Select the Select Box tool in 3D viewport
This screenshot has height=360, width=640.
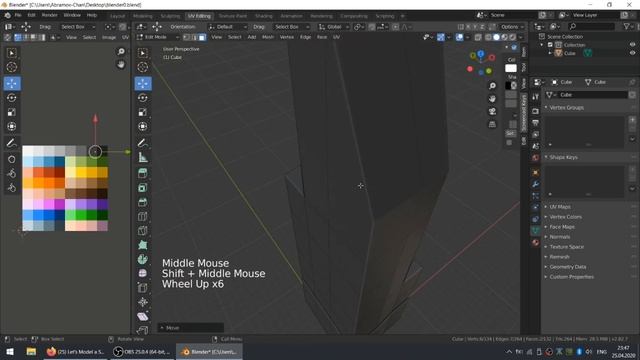point(143,53)
